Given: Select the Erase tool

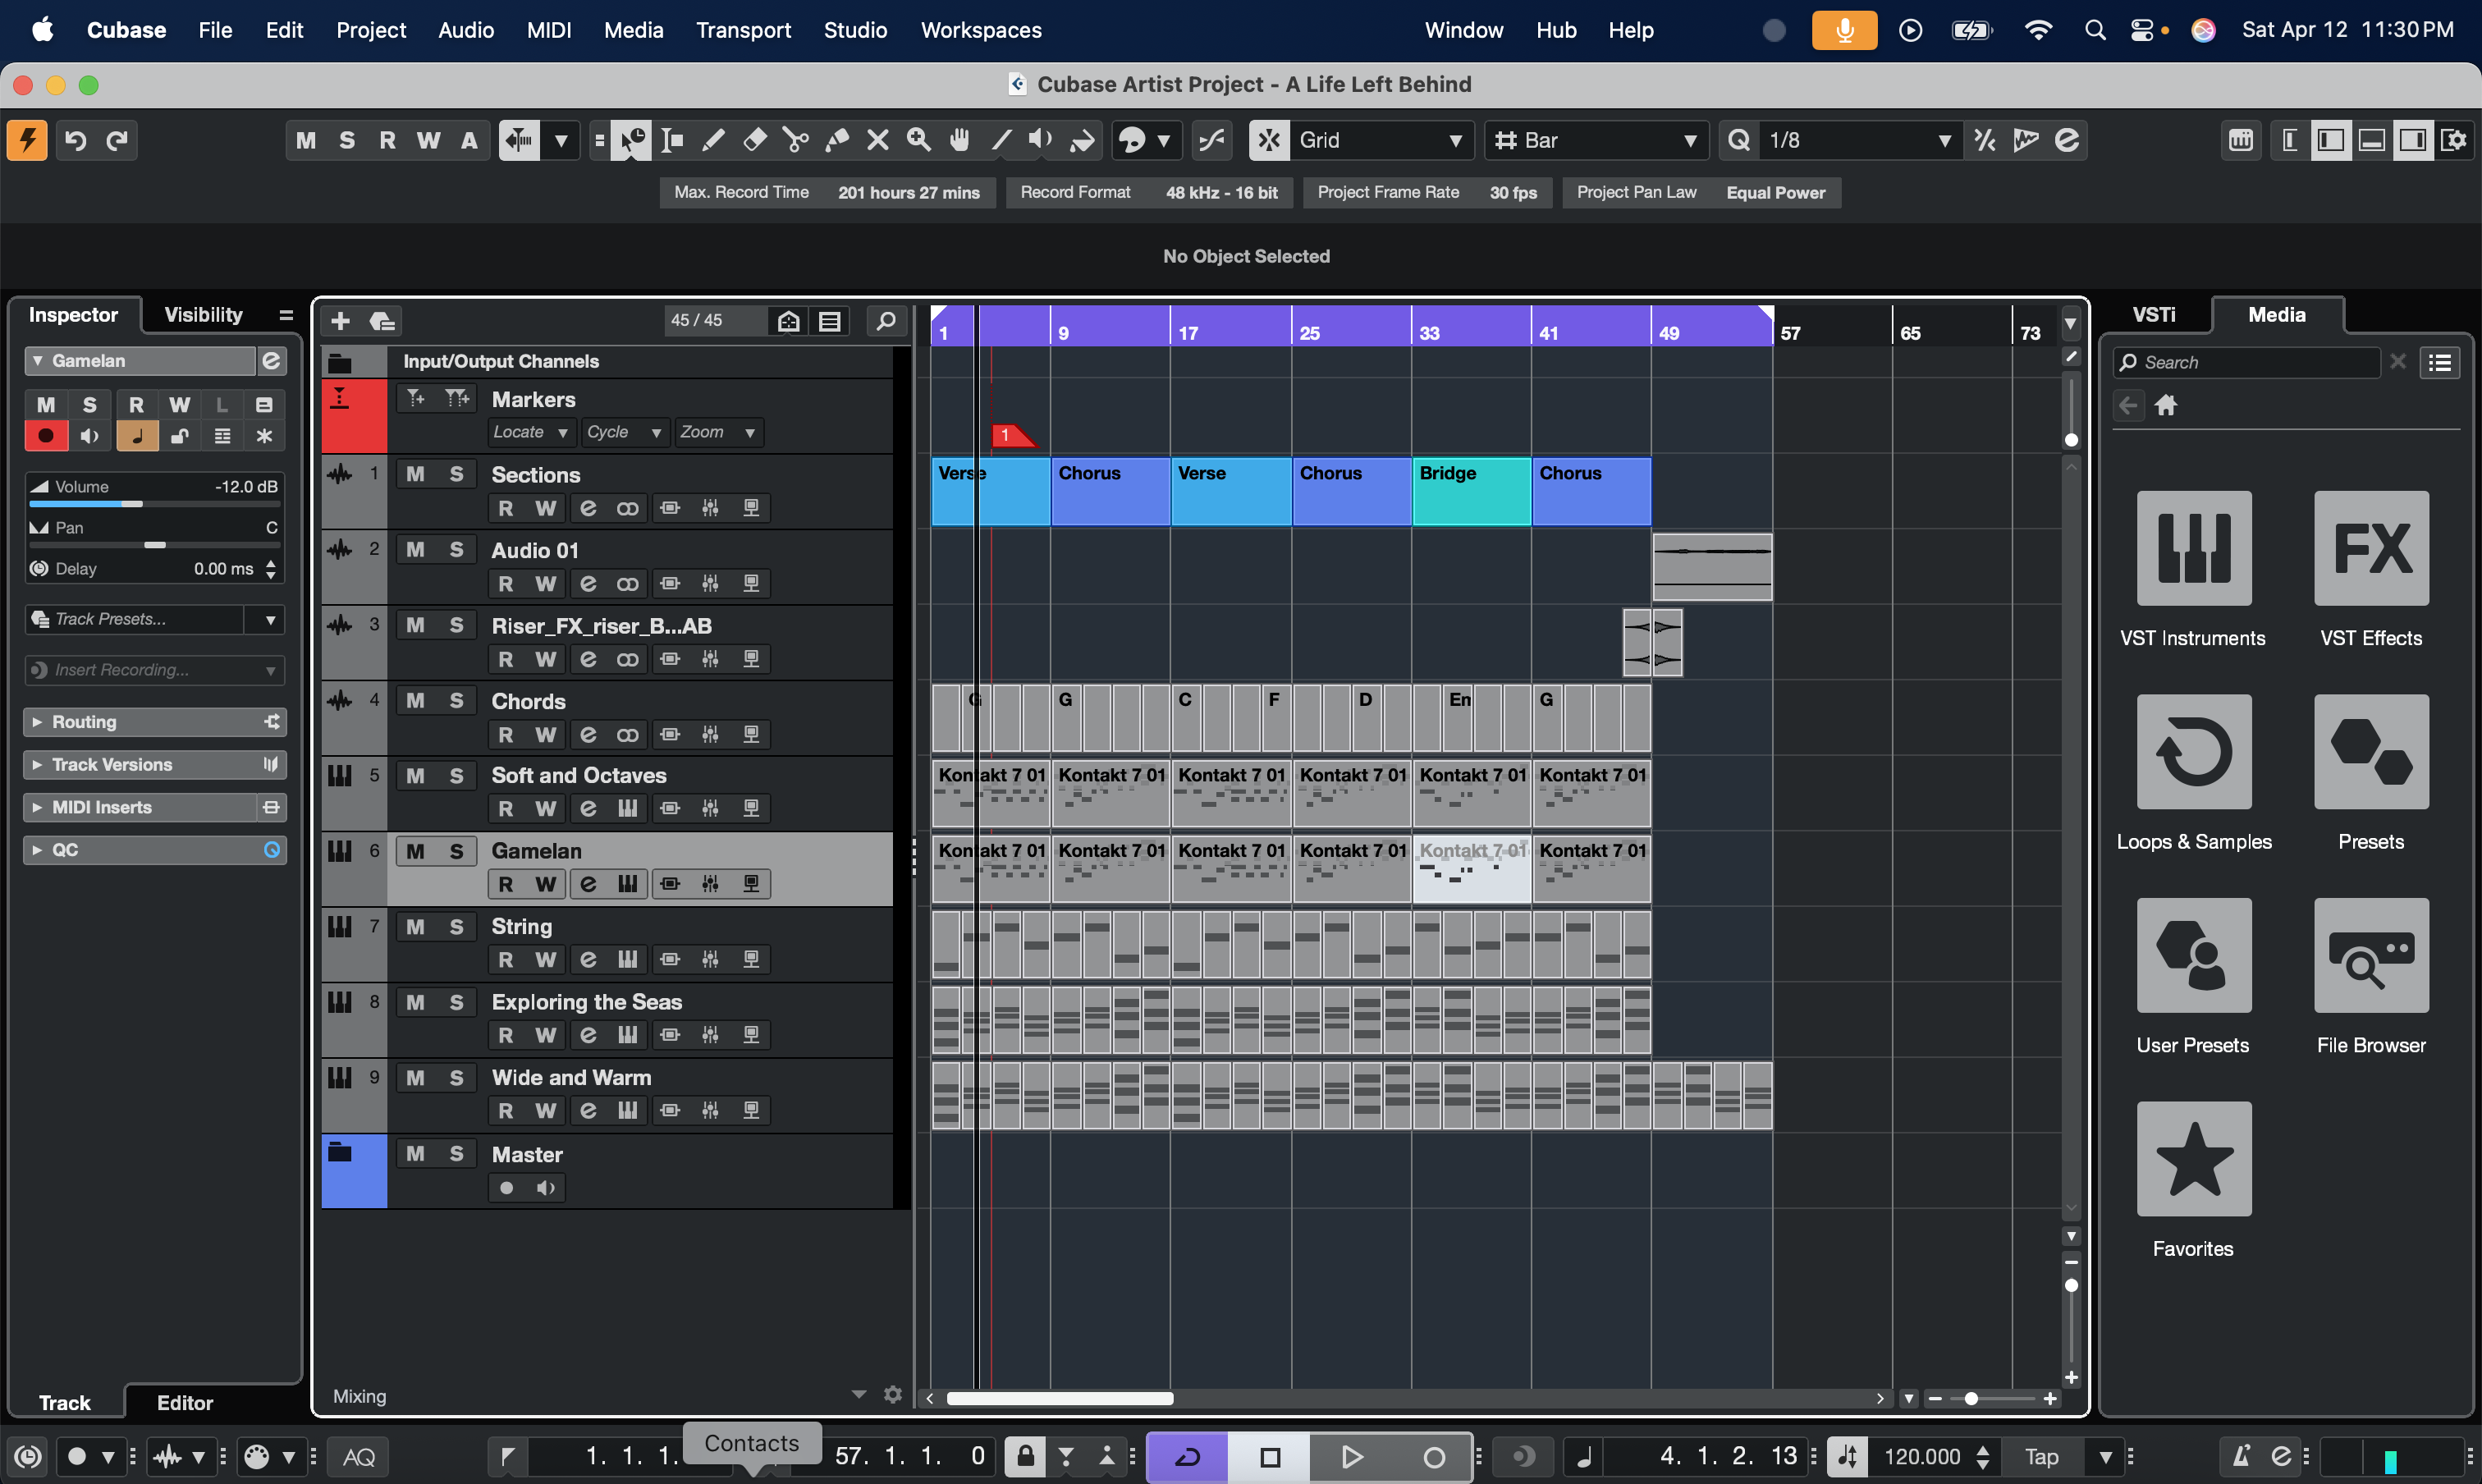Looking at the screenshot, I should point(755,140).
